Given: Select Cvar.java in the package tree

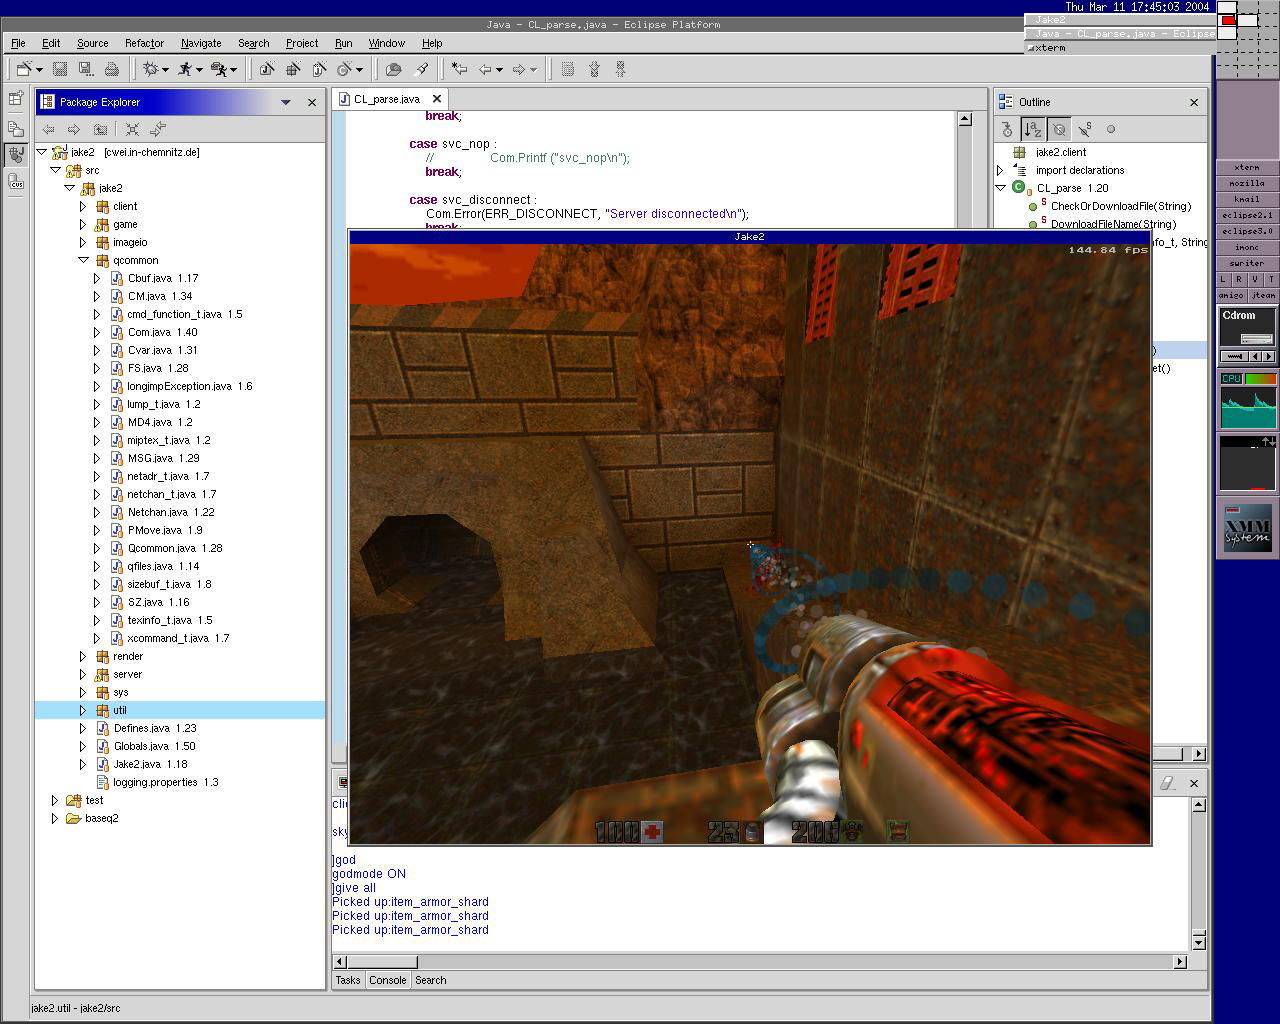Looking at the screenshot, I should click(149, 350).
